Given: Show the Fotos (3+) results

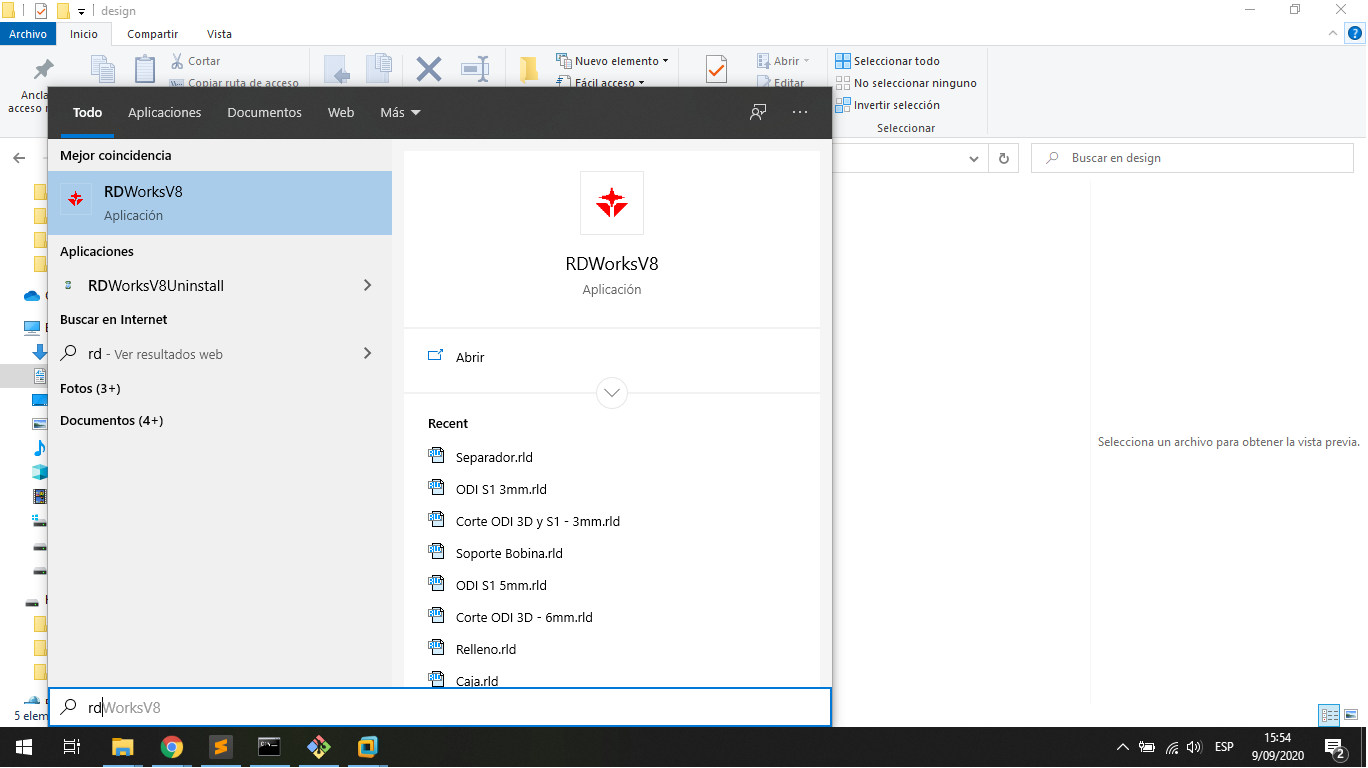Looking at the screenshot, I should coord(90,388).
